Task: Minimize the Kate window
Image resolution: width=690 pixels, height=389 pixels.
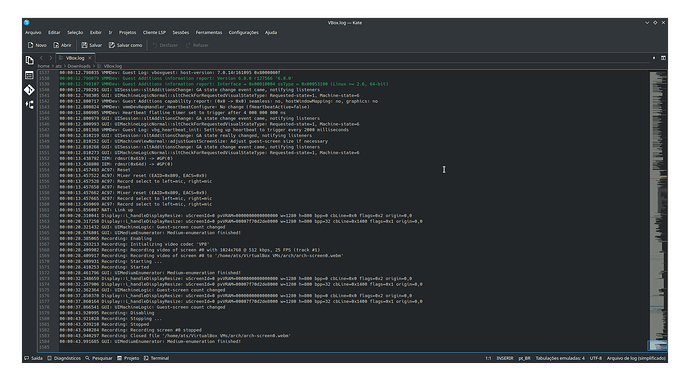Action: point(647,22)
